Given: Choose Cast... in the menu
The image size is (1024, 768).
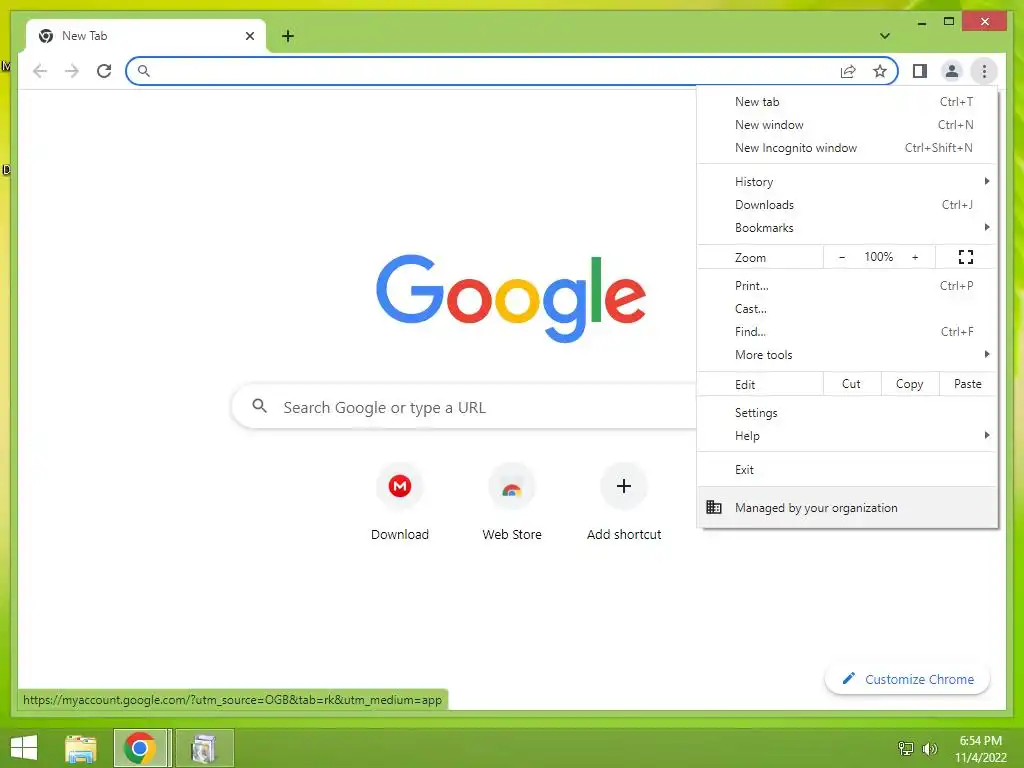Looking at the screenshot, I should (x=847, y=308).
